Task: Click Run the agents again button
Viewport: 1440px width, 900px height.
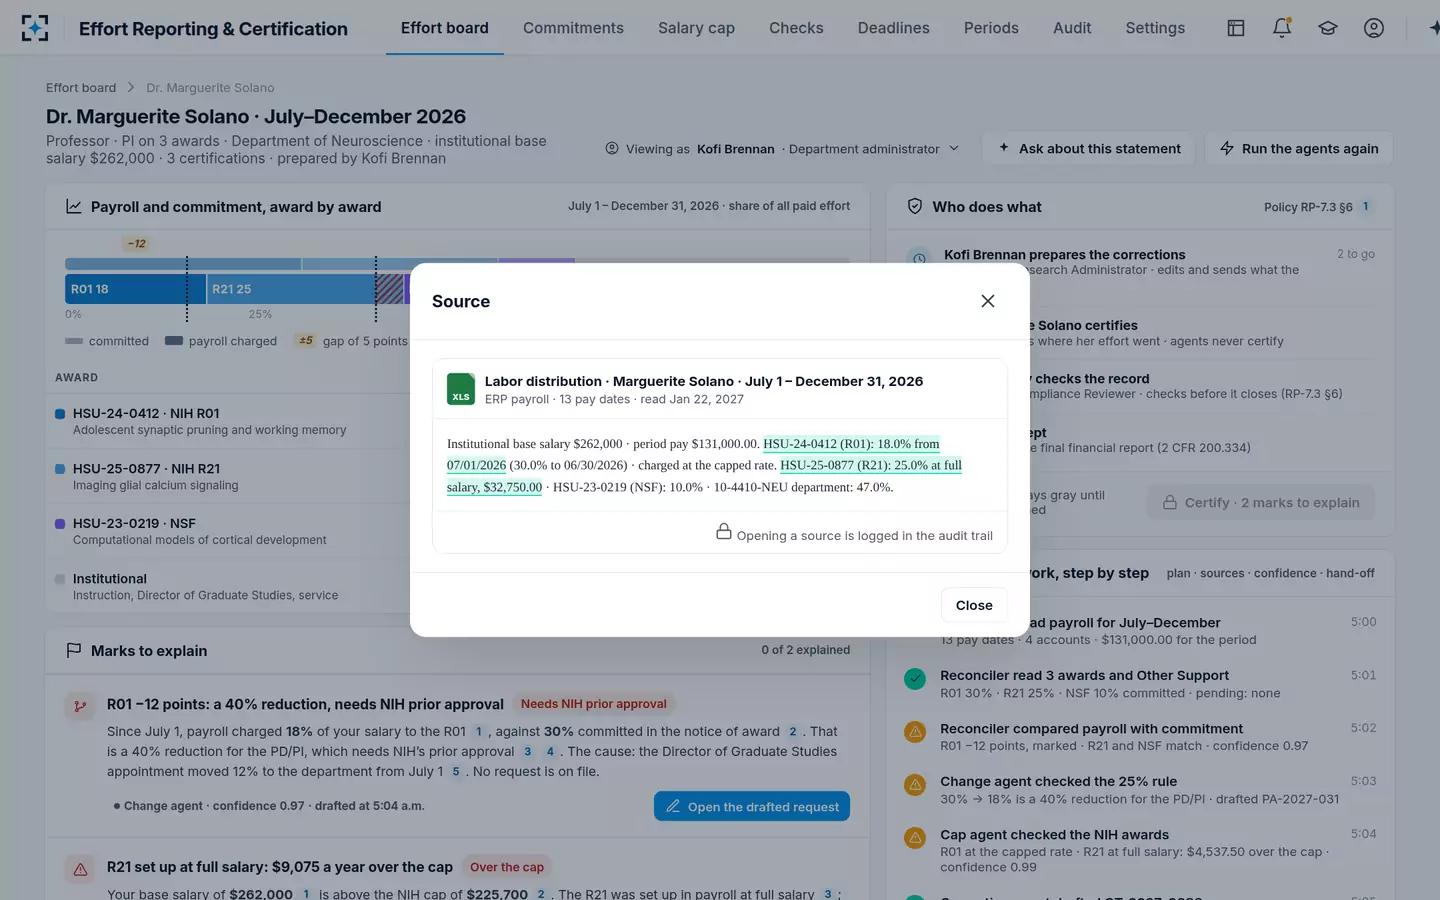Action: [x=1299, y=149]
